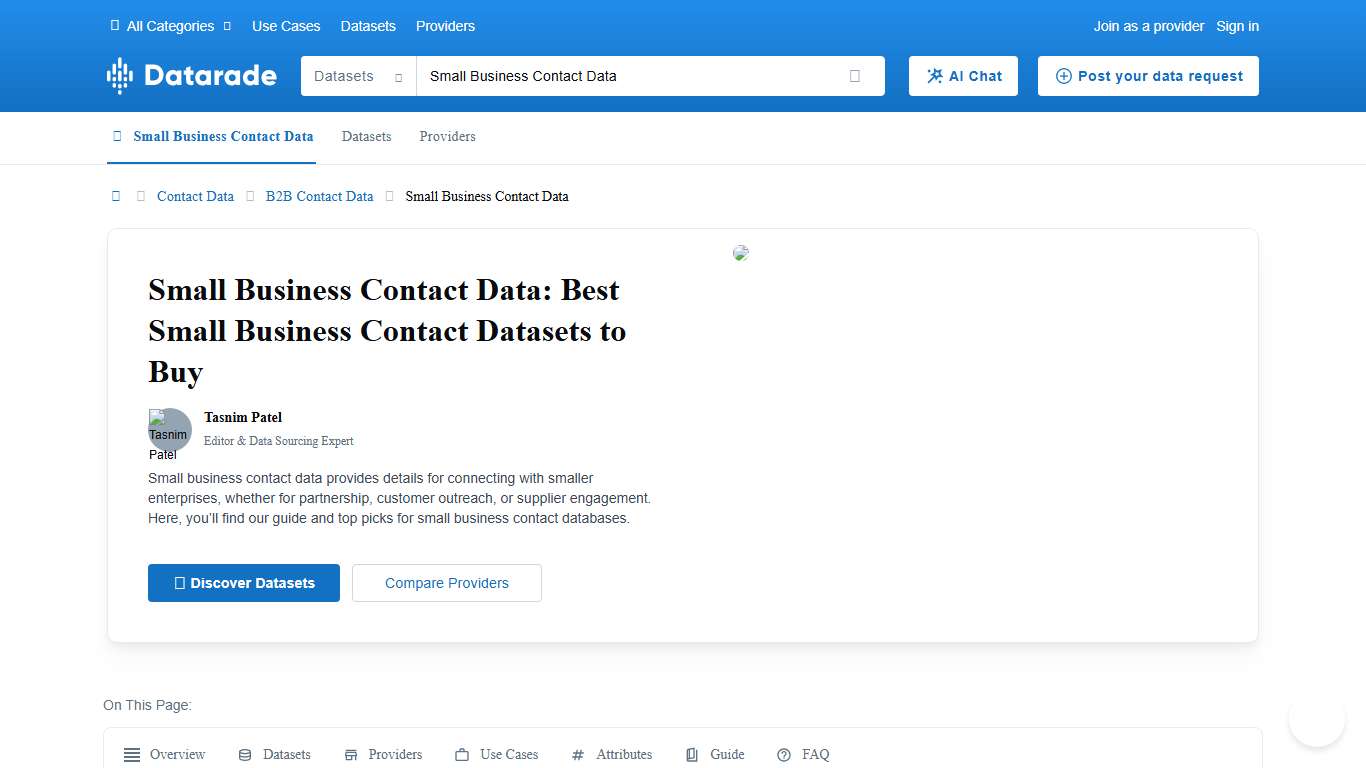Open the Datasets search filter dropdown

pos(357,75)
